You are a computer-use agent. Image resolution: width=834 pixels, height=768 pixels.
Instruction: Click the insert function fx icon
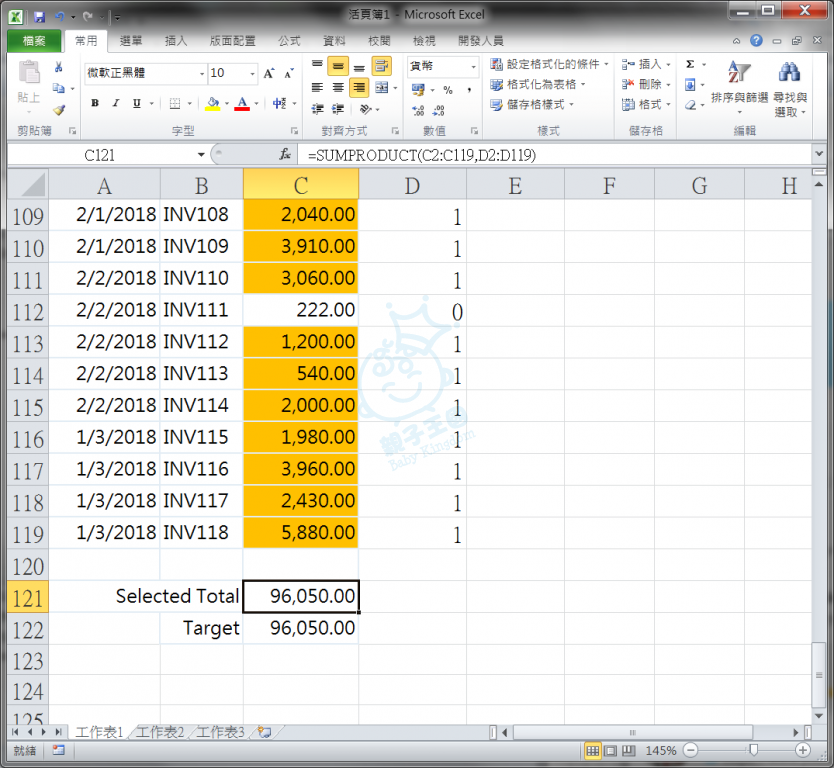coord(285,155)
